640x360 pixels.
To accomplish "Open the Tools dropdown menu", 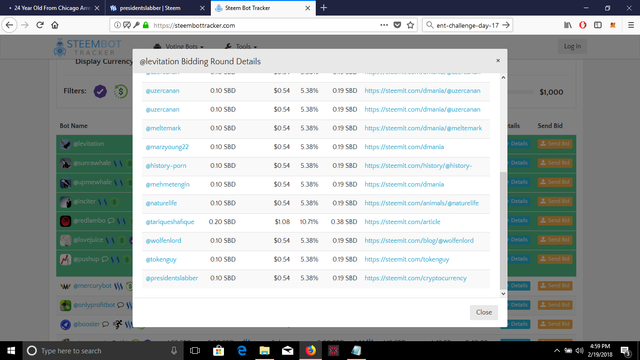I will coord(241,47).
